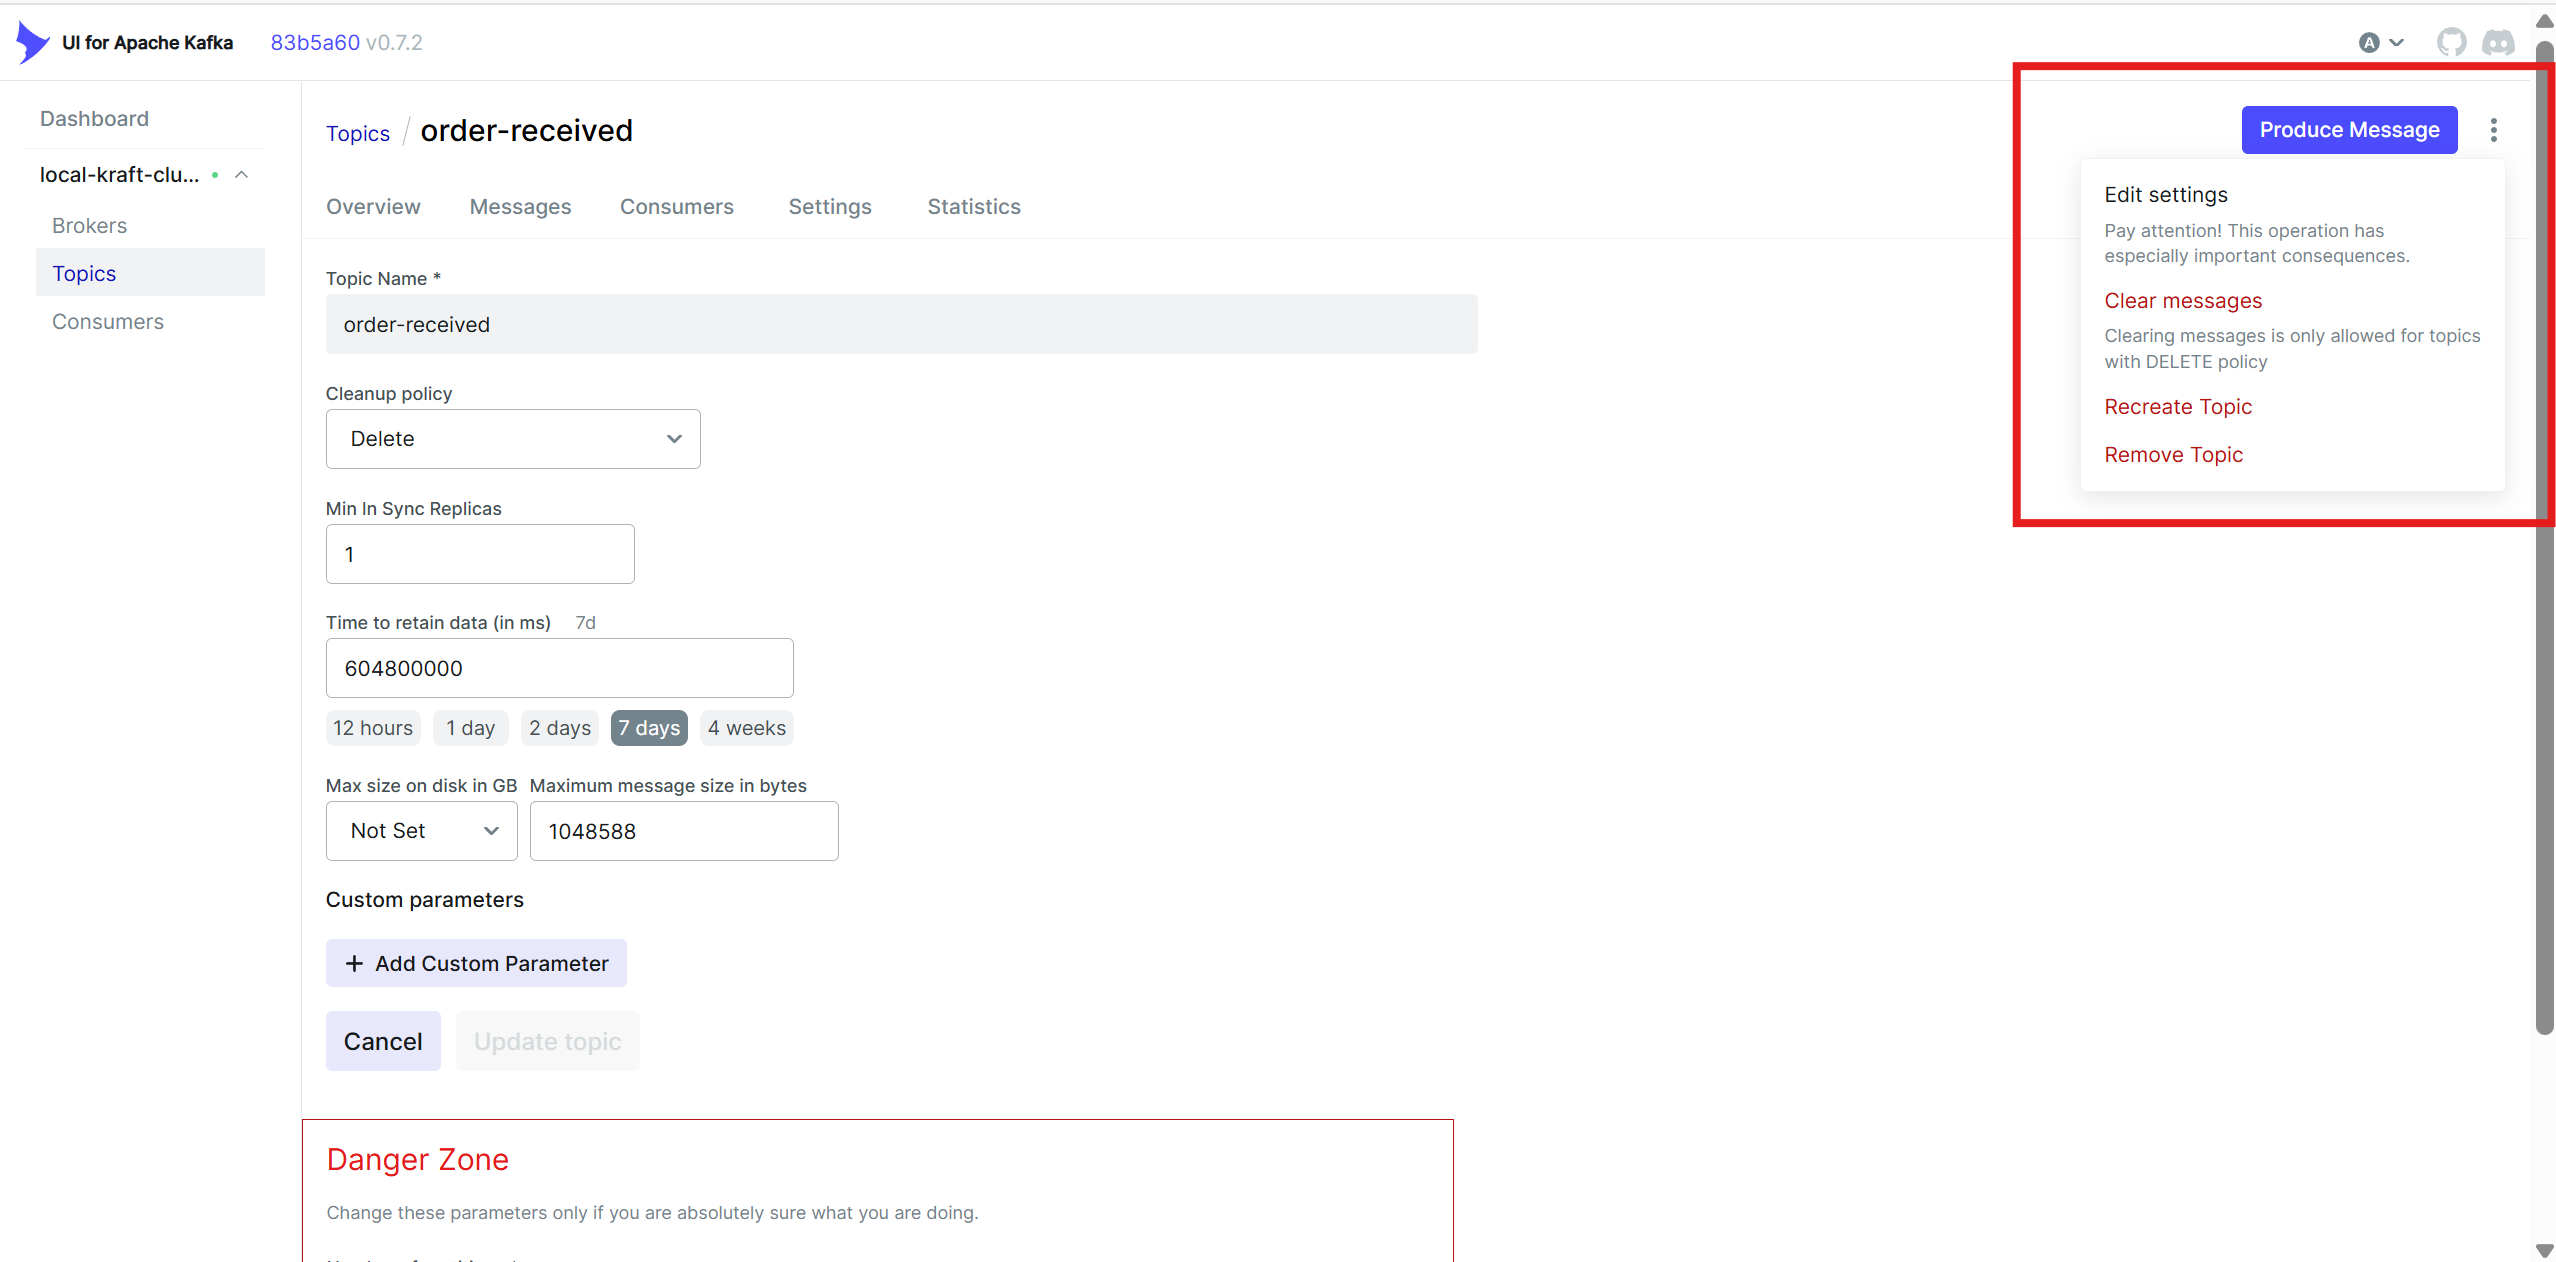Open the Cleanup policy dropdown
Image resolution: width=2556 pixels, height=1262 pixels.
click(x=512, y=439)
